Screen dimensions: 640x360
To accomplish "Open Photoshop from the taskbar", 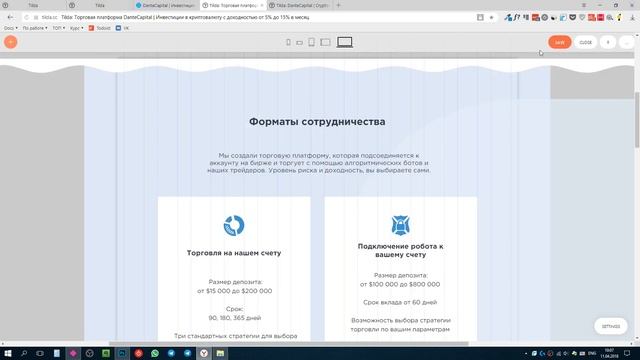I will [122, 353].
